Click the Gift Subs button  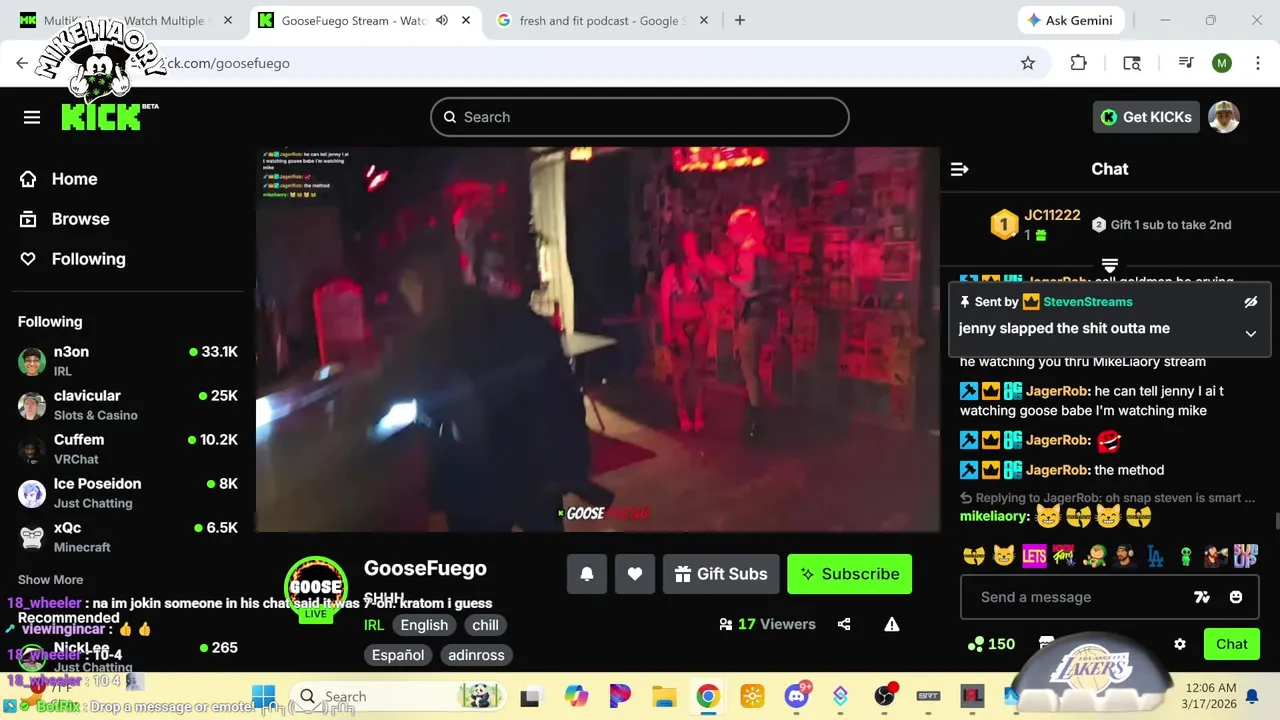[x=721, y=574]
